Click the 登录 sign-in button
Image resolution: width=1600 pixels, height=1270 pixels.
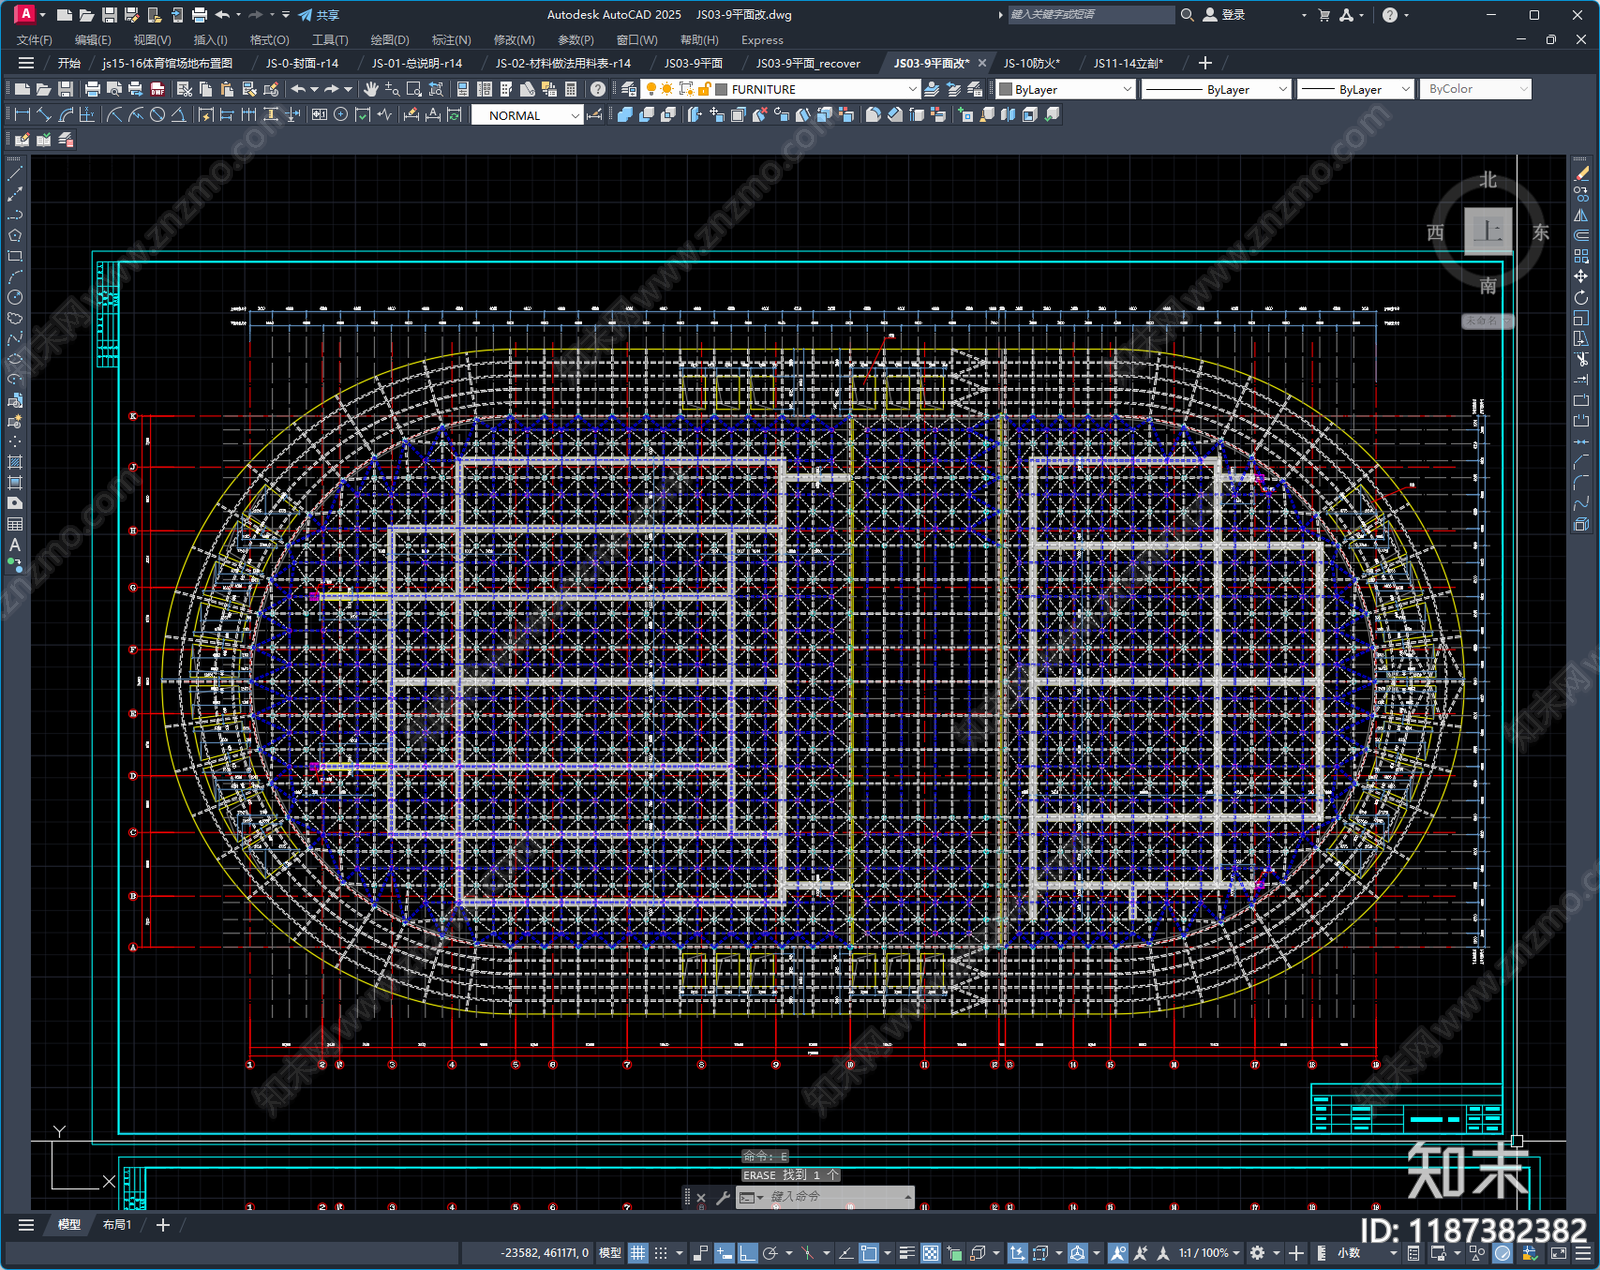tap(1224, 15)
